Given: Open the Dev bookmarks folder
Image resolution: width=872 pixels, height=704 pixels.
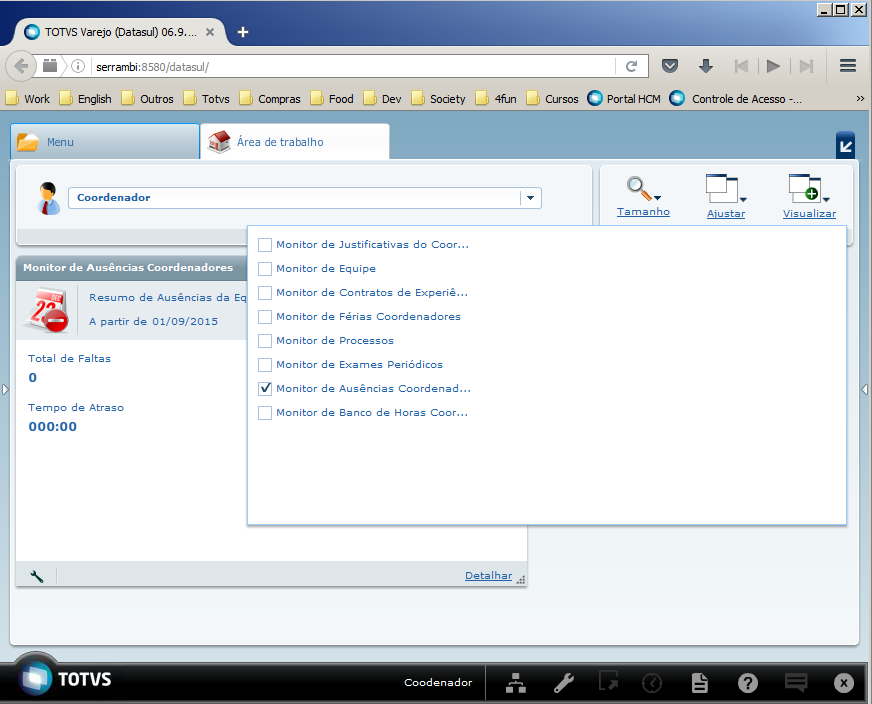Looking at the screenshot, I should tap(382, 99).
